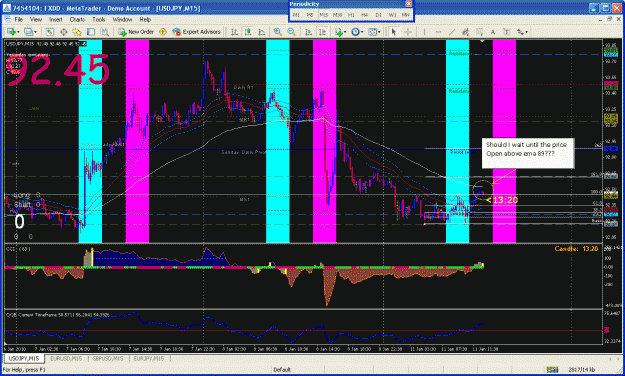Switch chart to Candlesticks type
This screenshot has width=625, height=376.
[x=248, y=32]
